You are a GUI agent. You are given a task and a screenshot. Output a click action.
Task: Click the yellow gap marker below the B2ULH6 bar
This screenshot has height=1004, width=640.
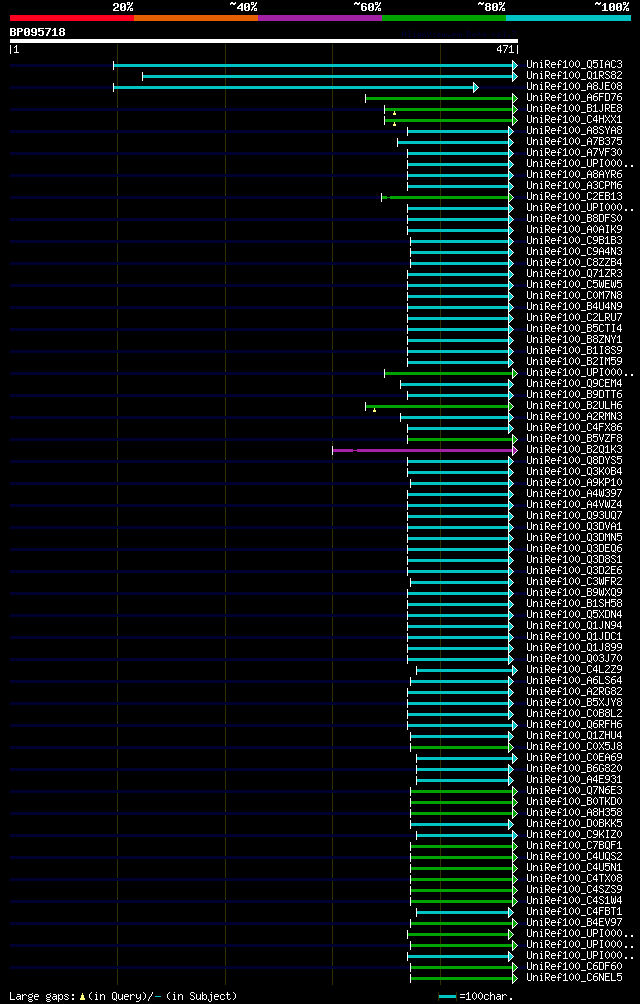[374, 410]
